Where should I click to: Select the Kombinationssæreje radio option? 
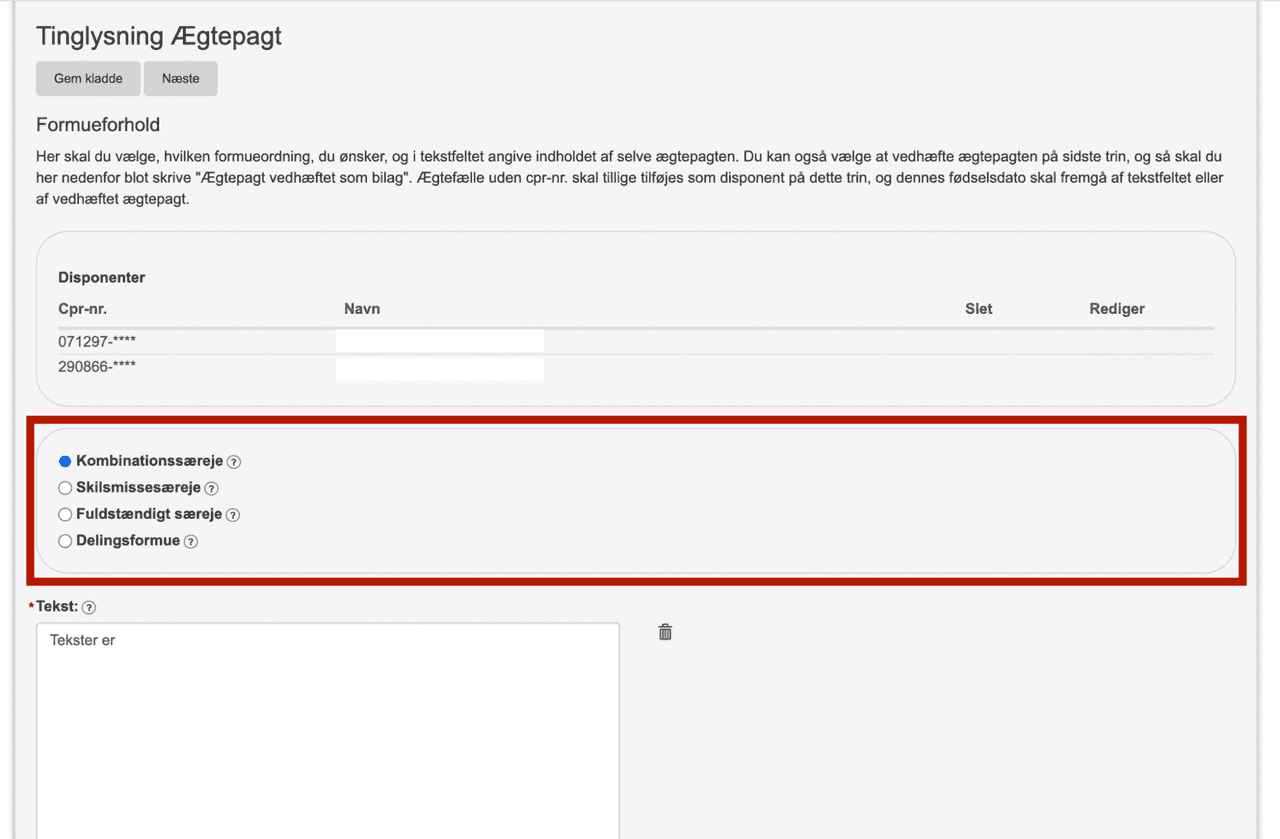point(65,462)
